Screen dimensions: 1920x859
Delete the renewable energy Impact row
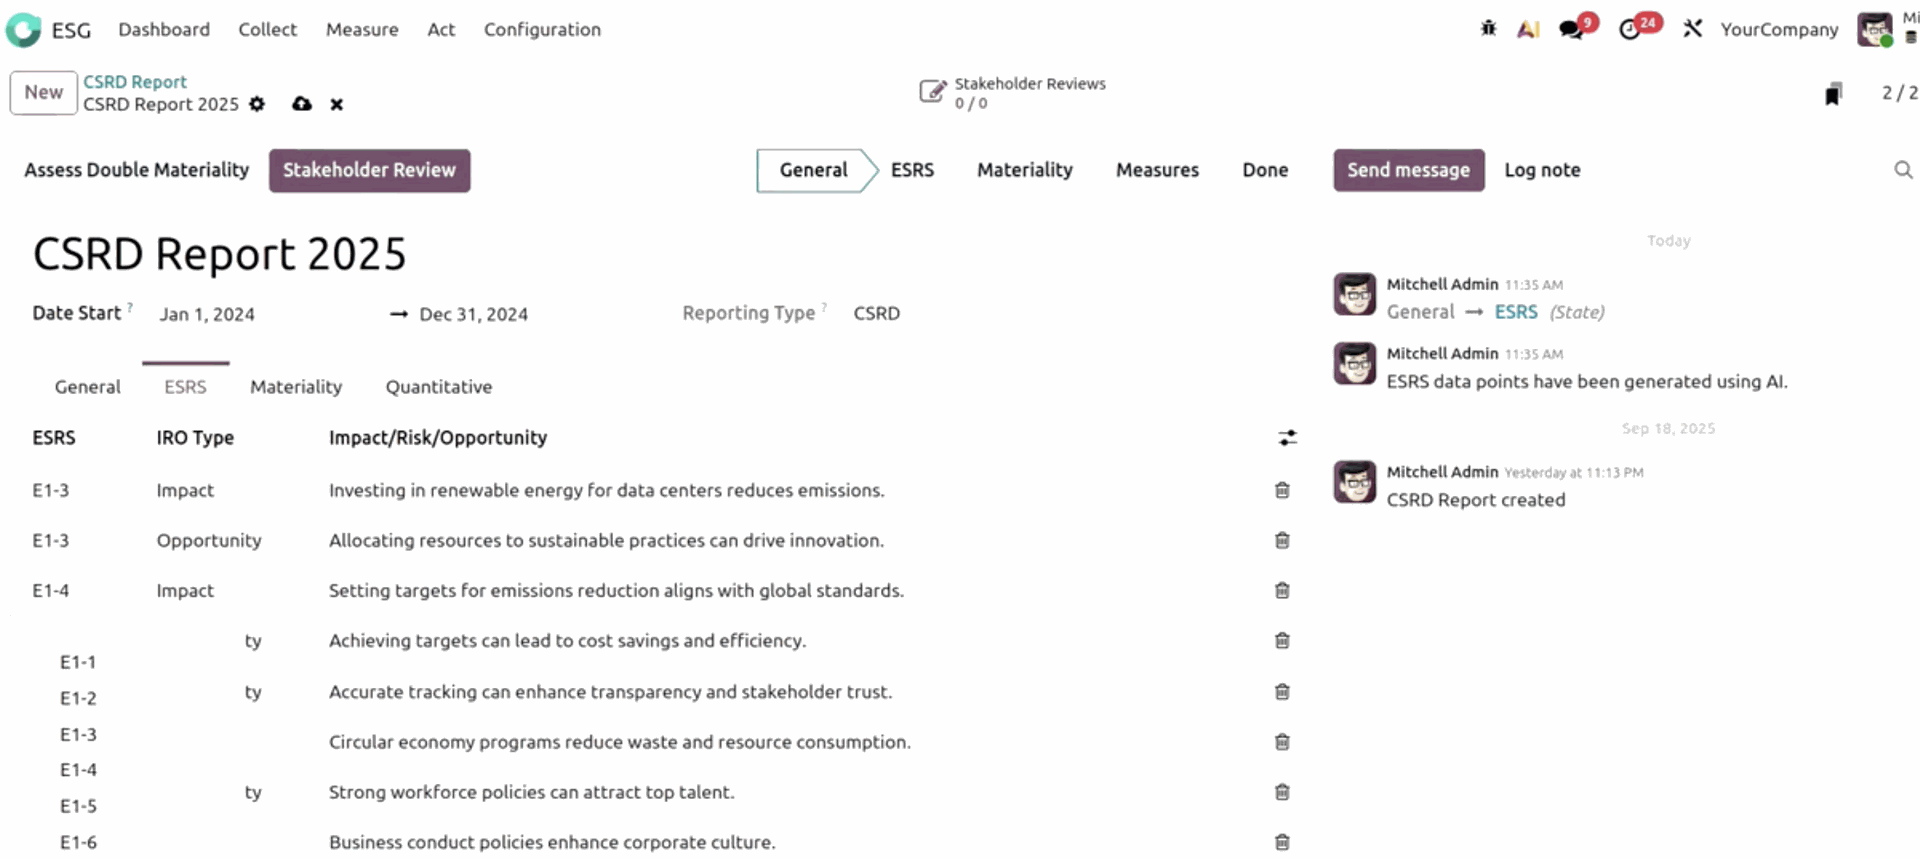tap(1281, 490)
